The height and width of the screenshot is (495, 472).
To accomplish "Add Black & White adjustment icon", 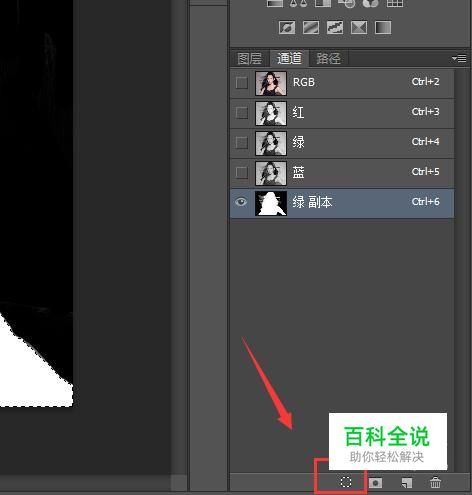I will [x=323, y=3].
